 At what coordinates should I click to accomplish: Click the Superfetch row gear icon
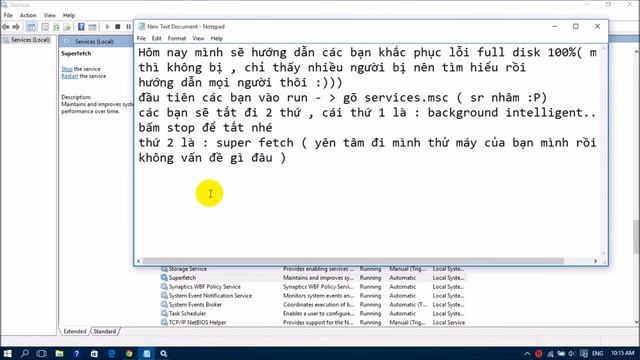(x=164, y=278)
